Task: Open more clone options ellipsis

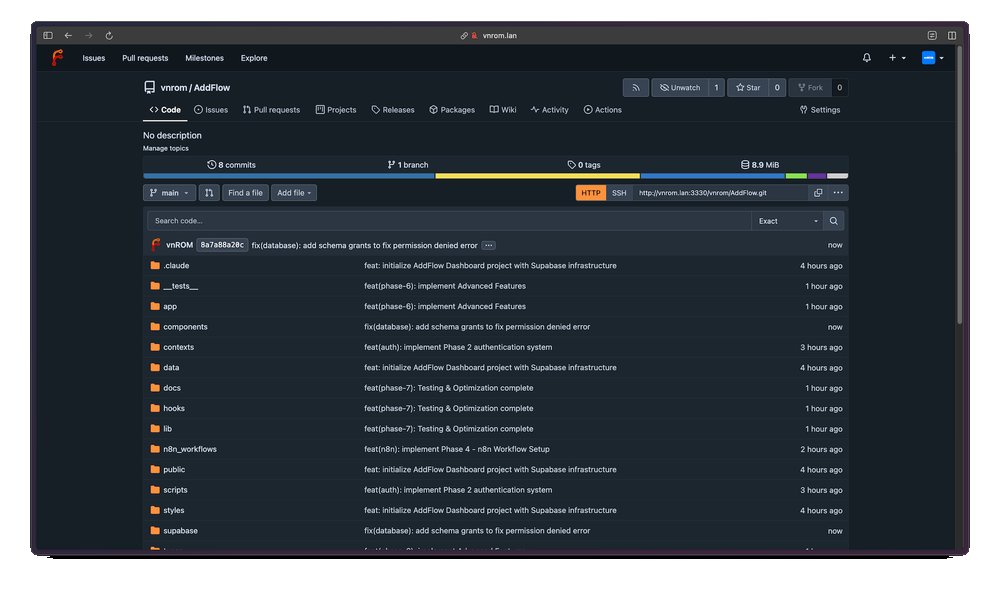Action: pos(838,193)
